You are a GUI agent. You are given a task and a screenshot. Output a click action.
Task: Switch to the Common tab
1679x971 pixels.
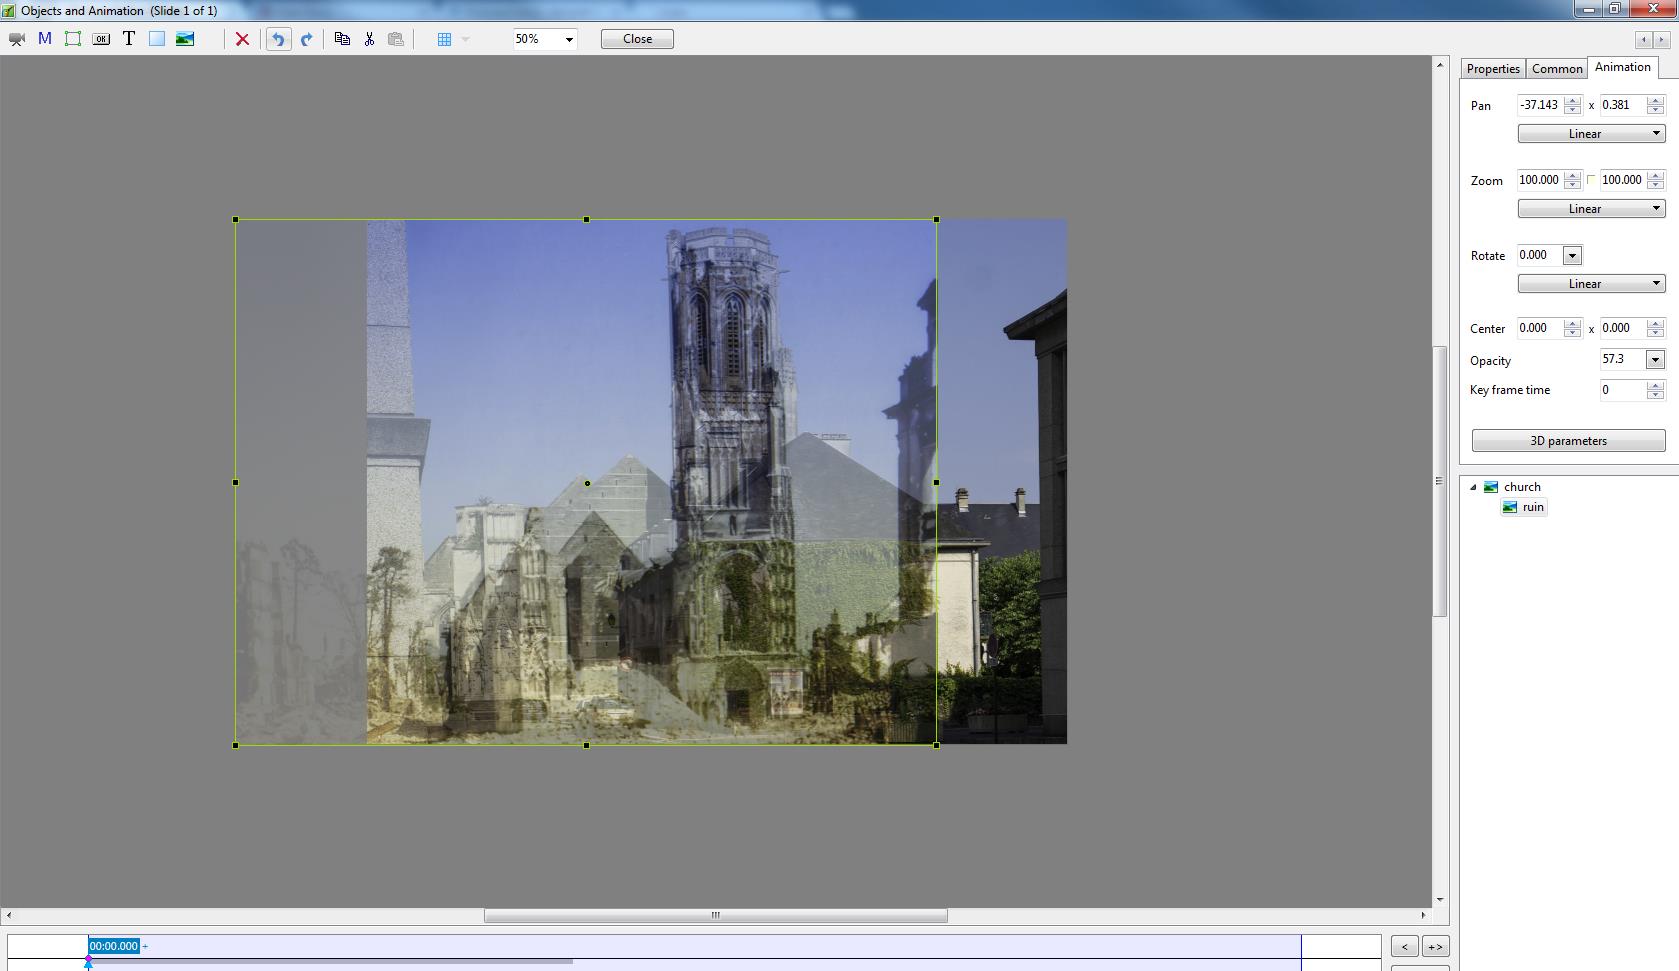1557,69
